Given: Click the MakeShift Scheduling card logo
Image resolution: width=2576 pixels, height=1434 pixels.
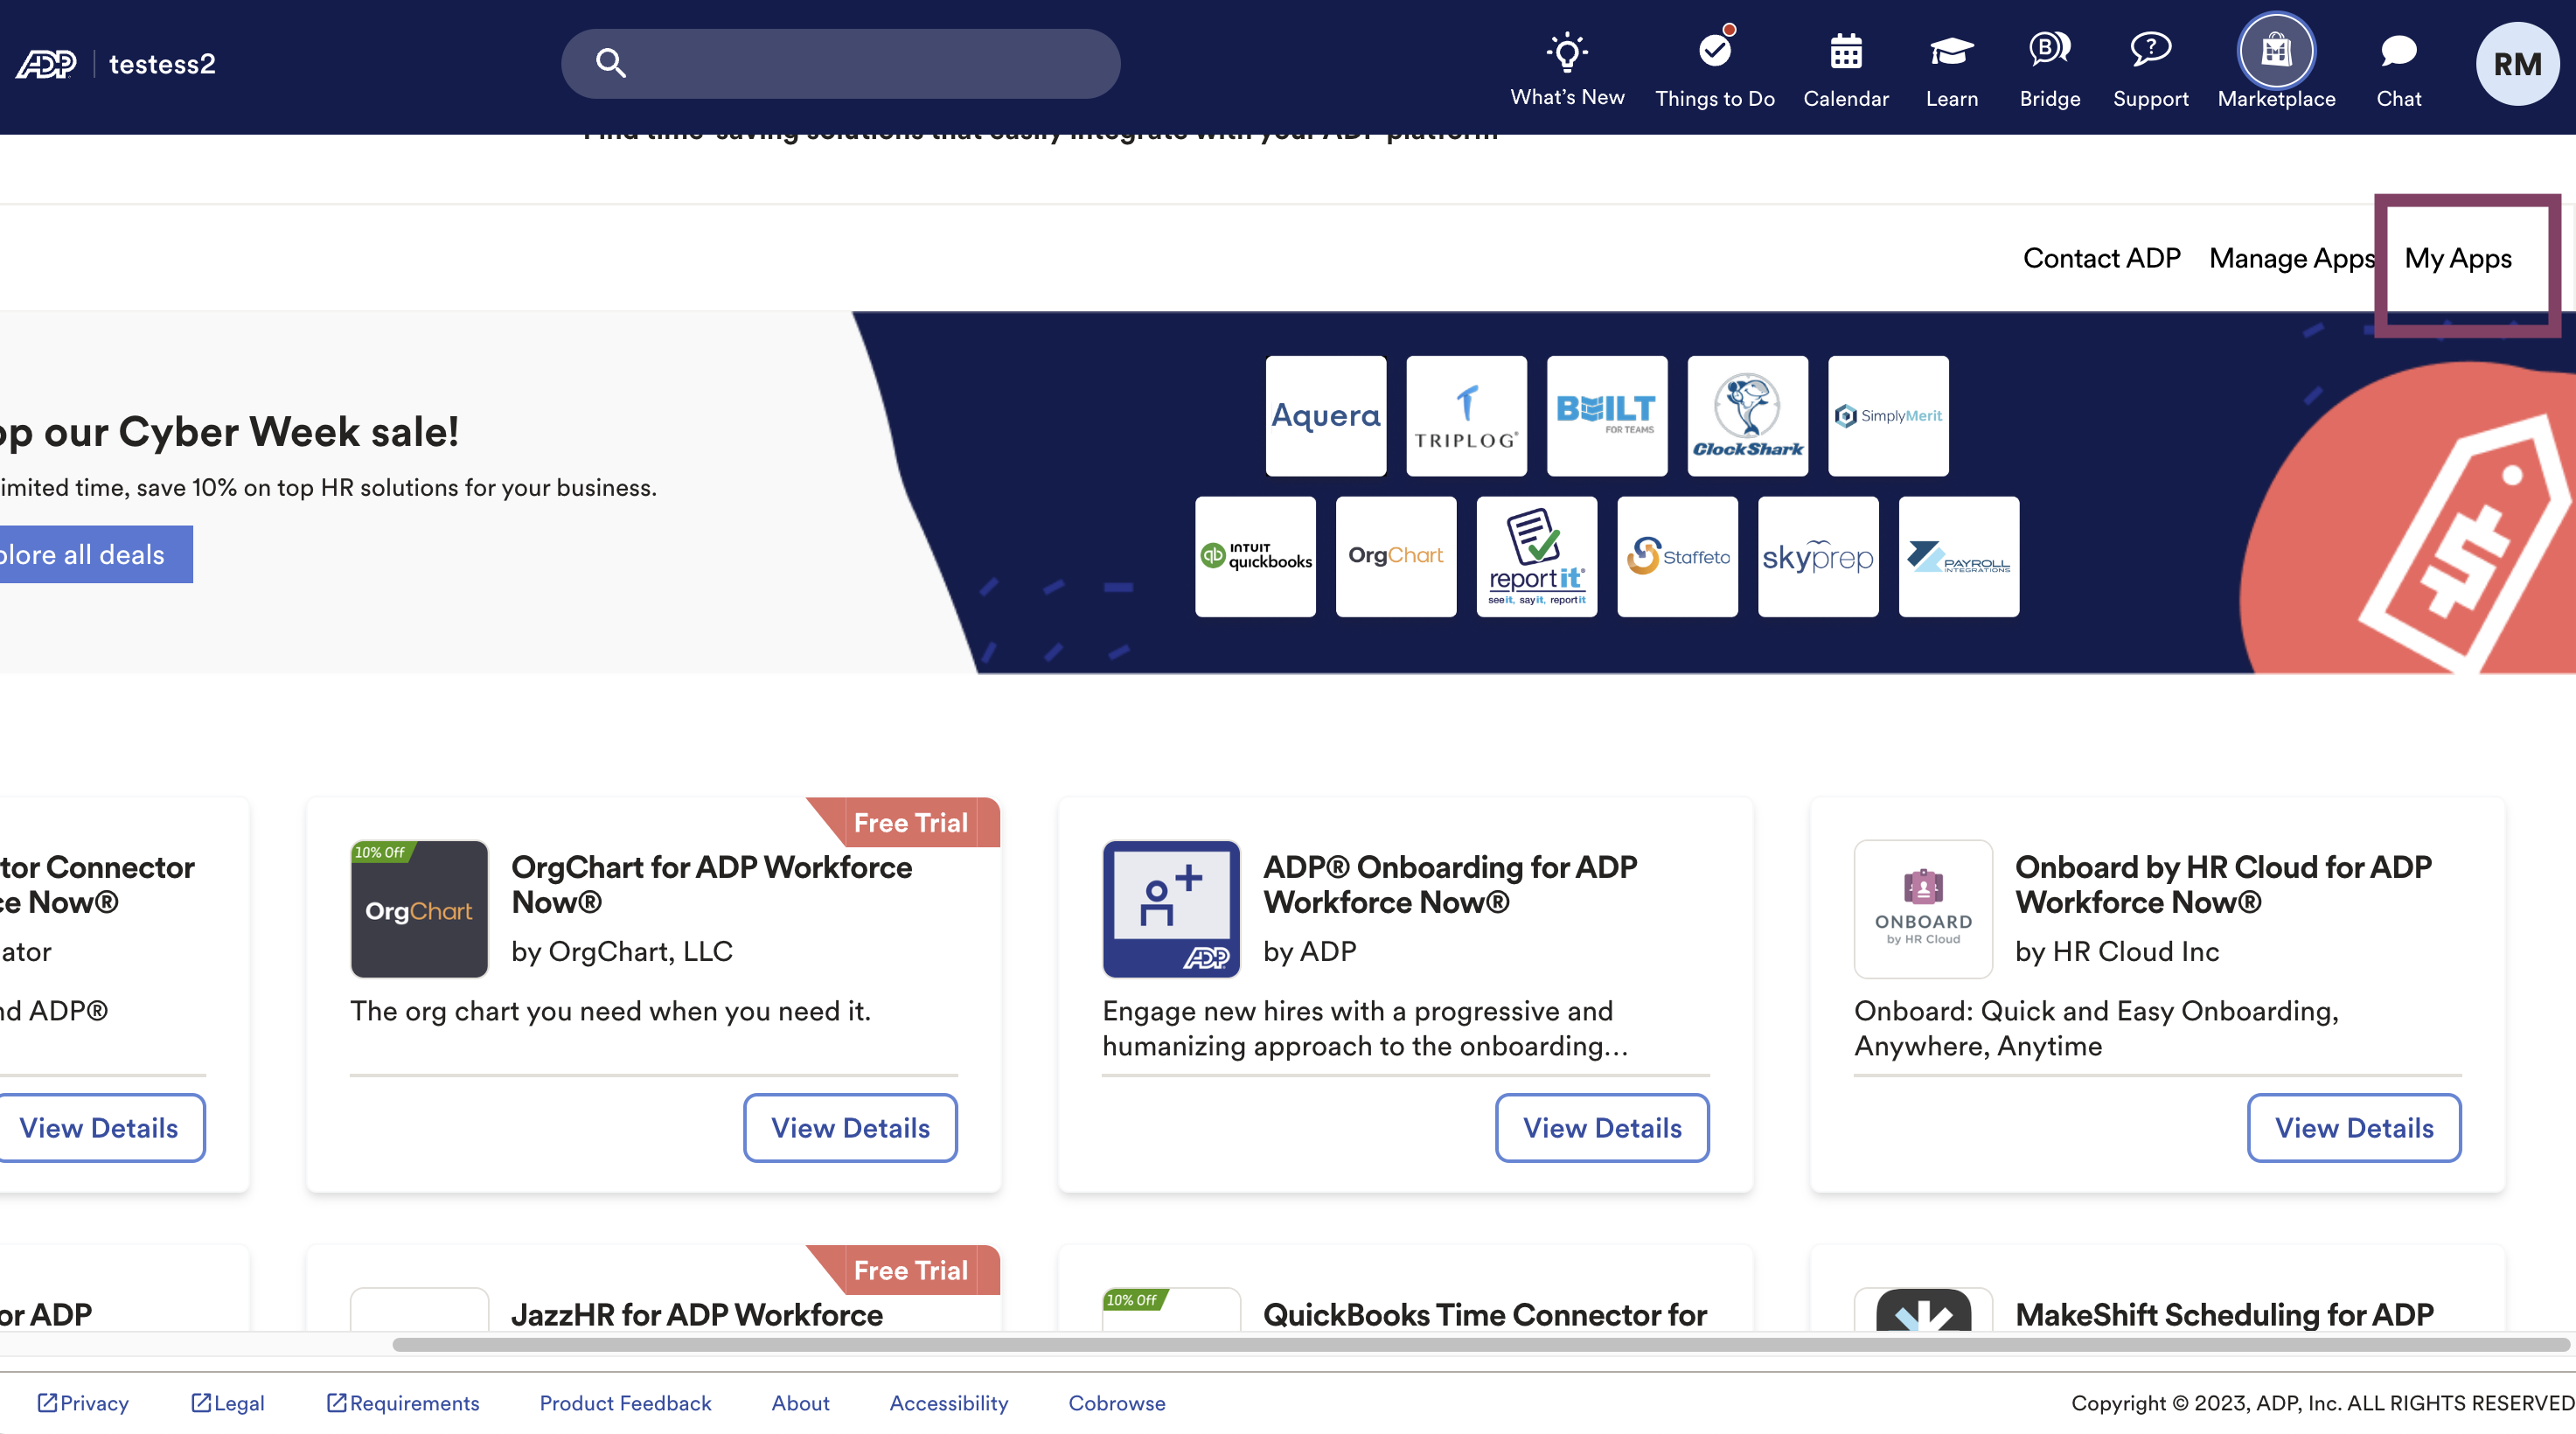Looking at the screenshot, I should coord(1923,1309).
